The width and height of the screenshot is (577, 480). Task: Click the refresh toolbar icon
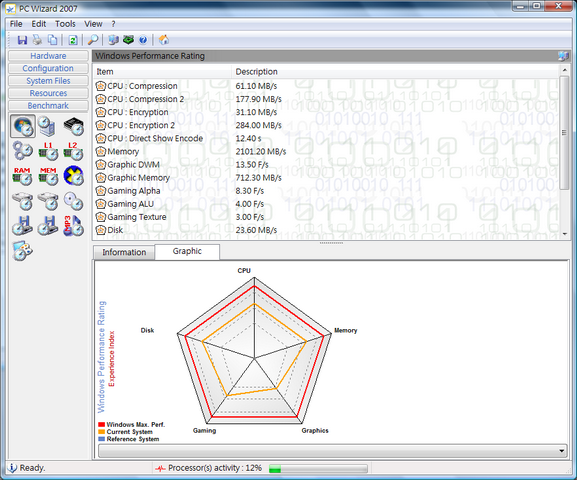pyautogui.click(x=73, y=40)
